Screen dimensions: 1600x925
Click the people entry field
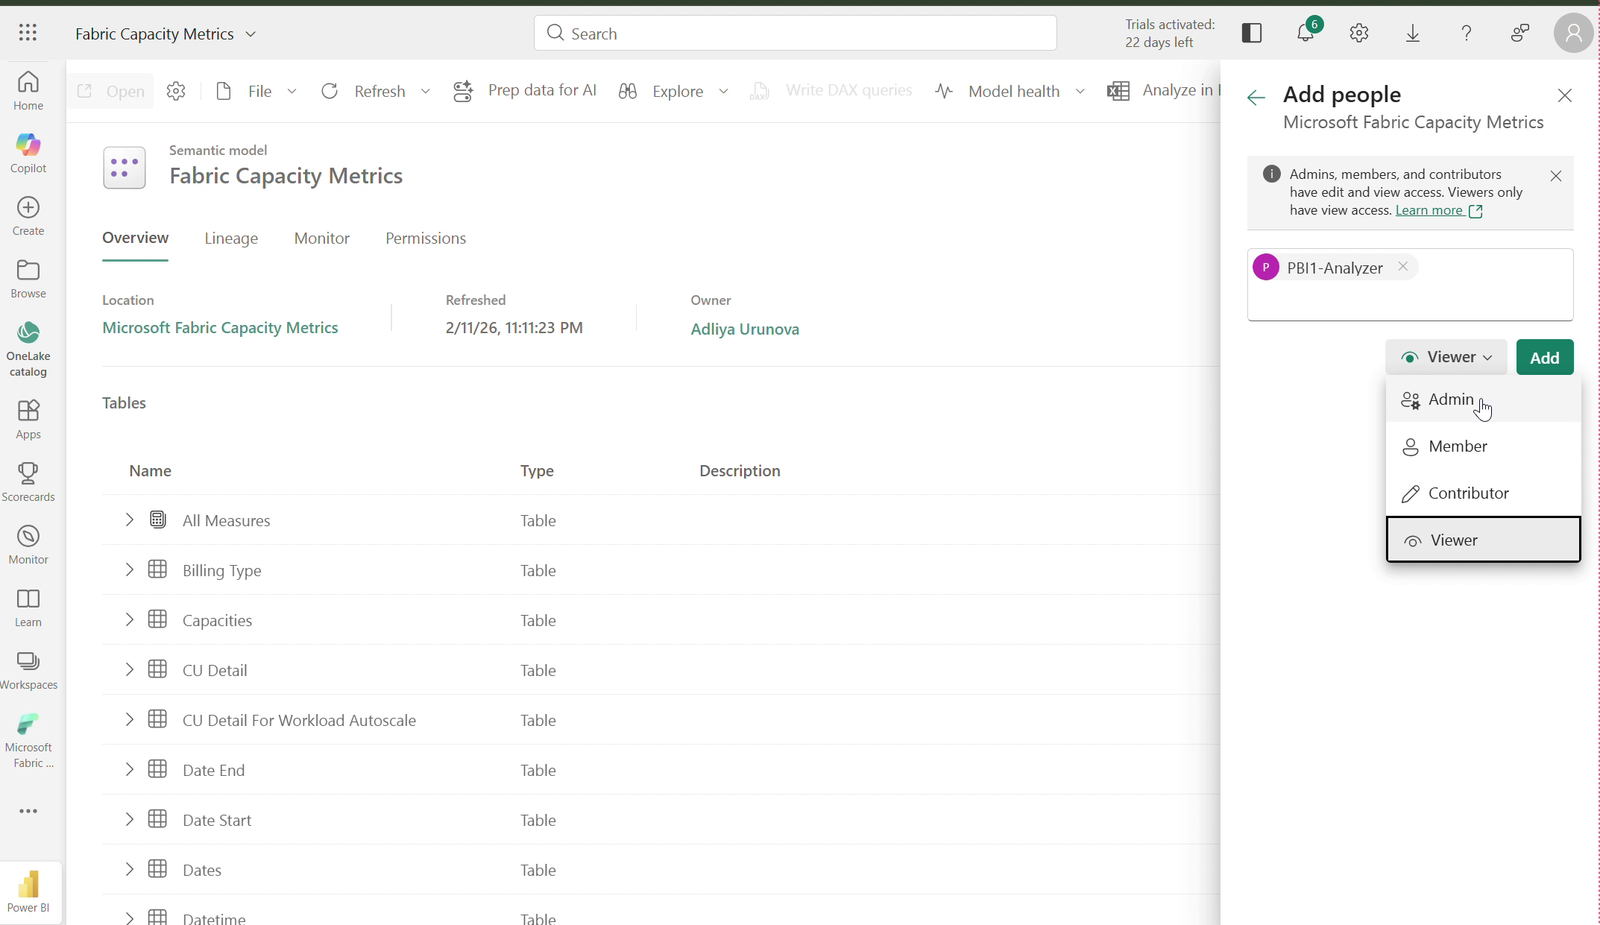coord(1410,285)
